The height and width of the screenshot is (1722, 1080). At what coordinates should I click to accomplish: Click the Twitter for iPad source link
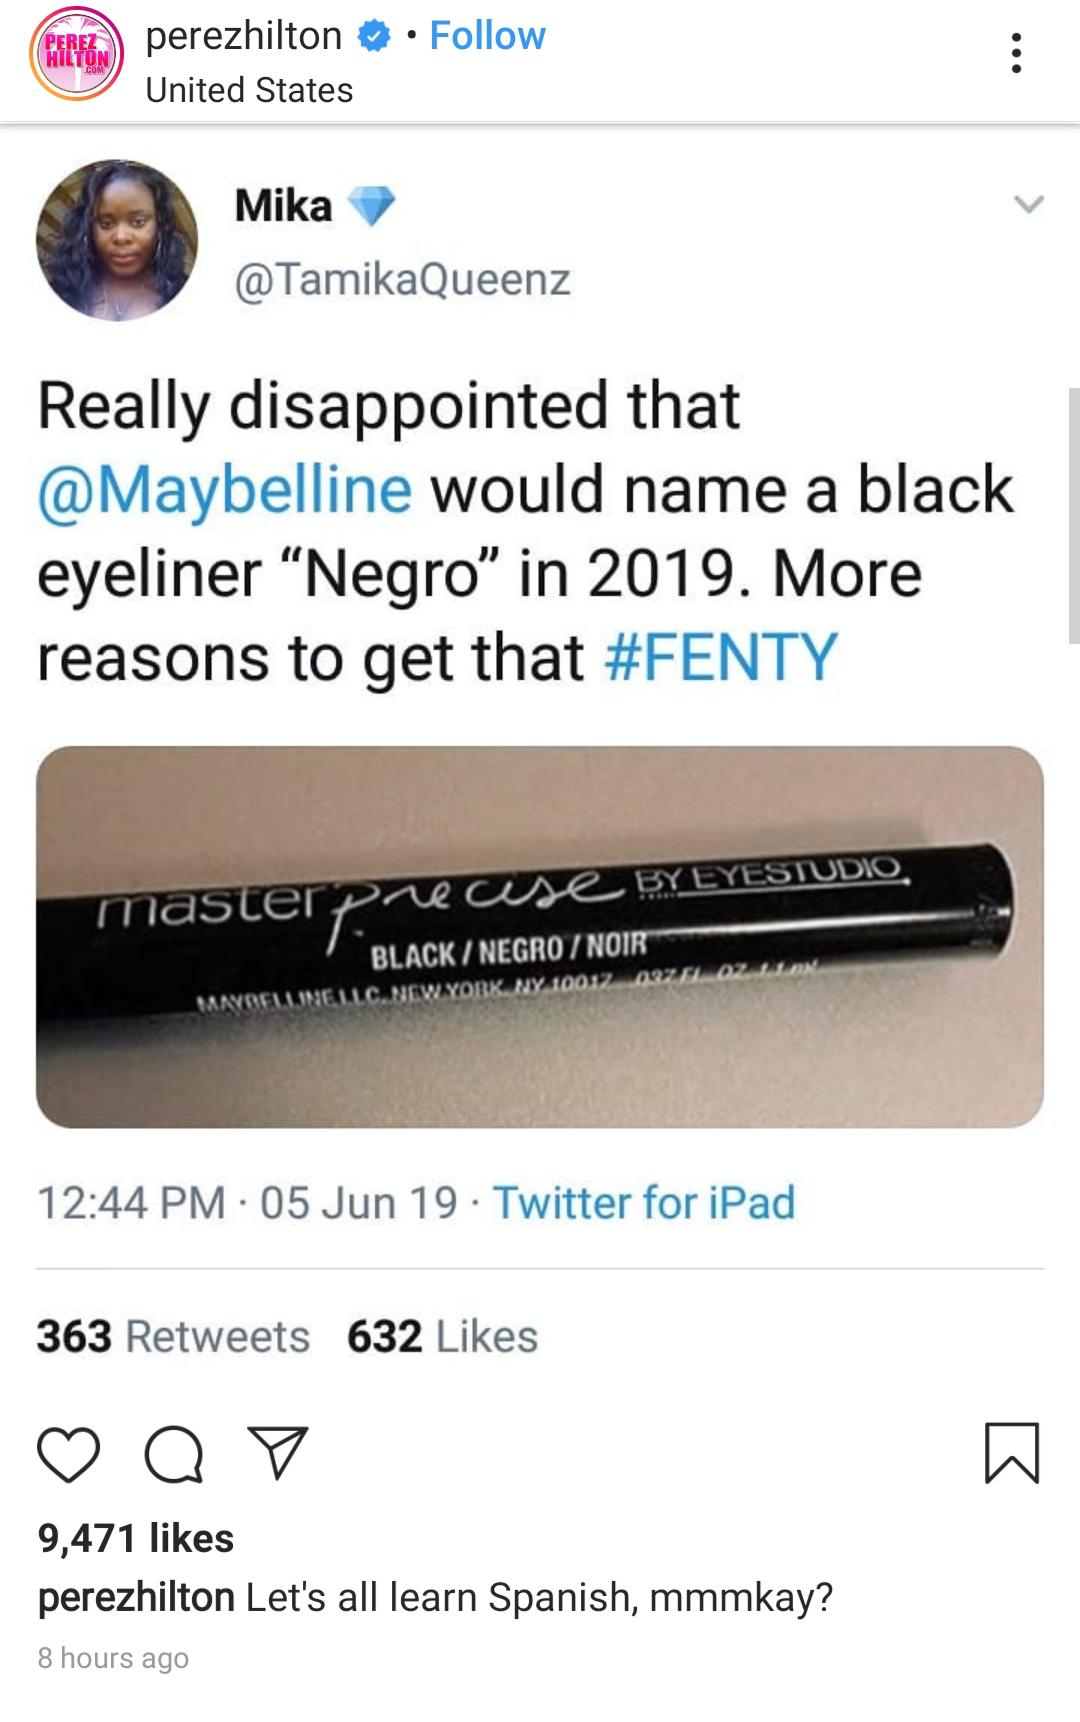click(644, 1202)
